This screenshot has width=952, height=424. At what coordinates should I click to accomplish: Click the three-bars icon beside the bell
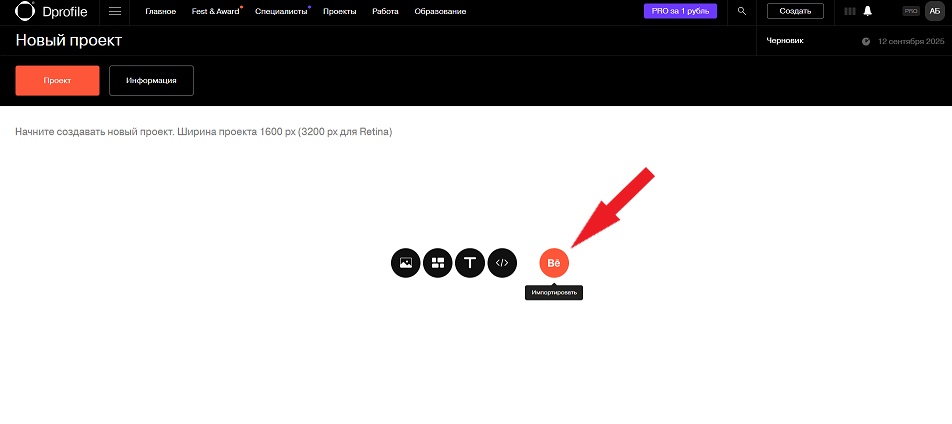coord(850,11)
